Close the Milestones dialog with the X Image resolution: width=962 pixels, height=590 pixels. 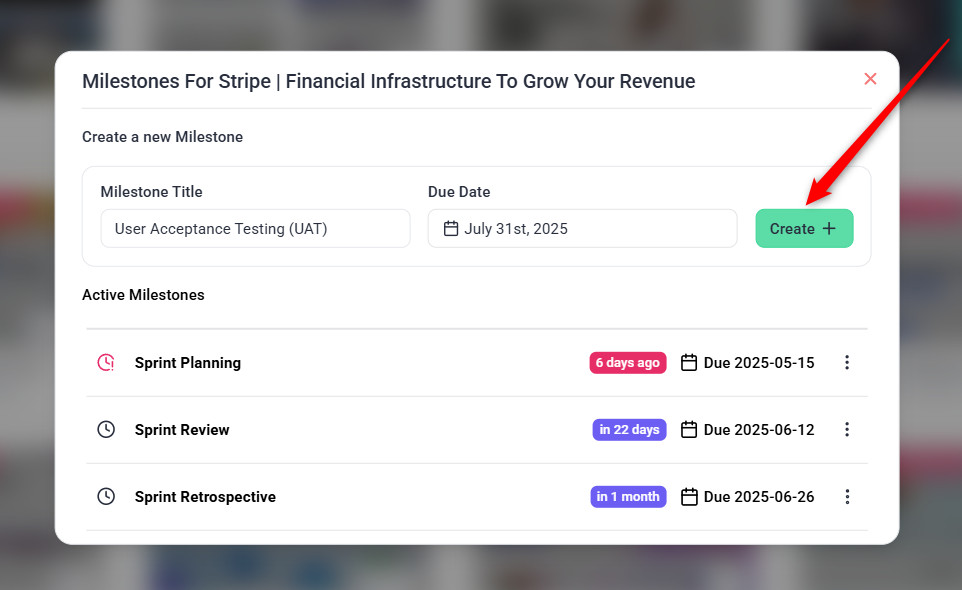(870, 79)
